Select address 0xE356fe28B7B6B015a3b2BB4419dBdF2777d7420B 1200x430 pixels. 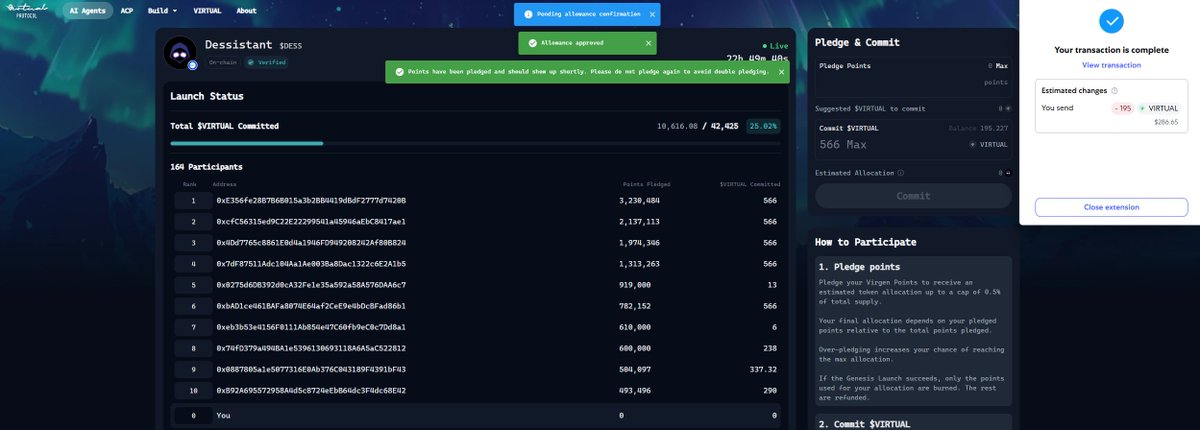coord(311,201)
